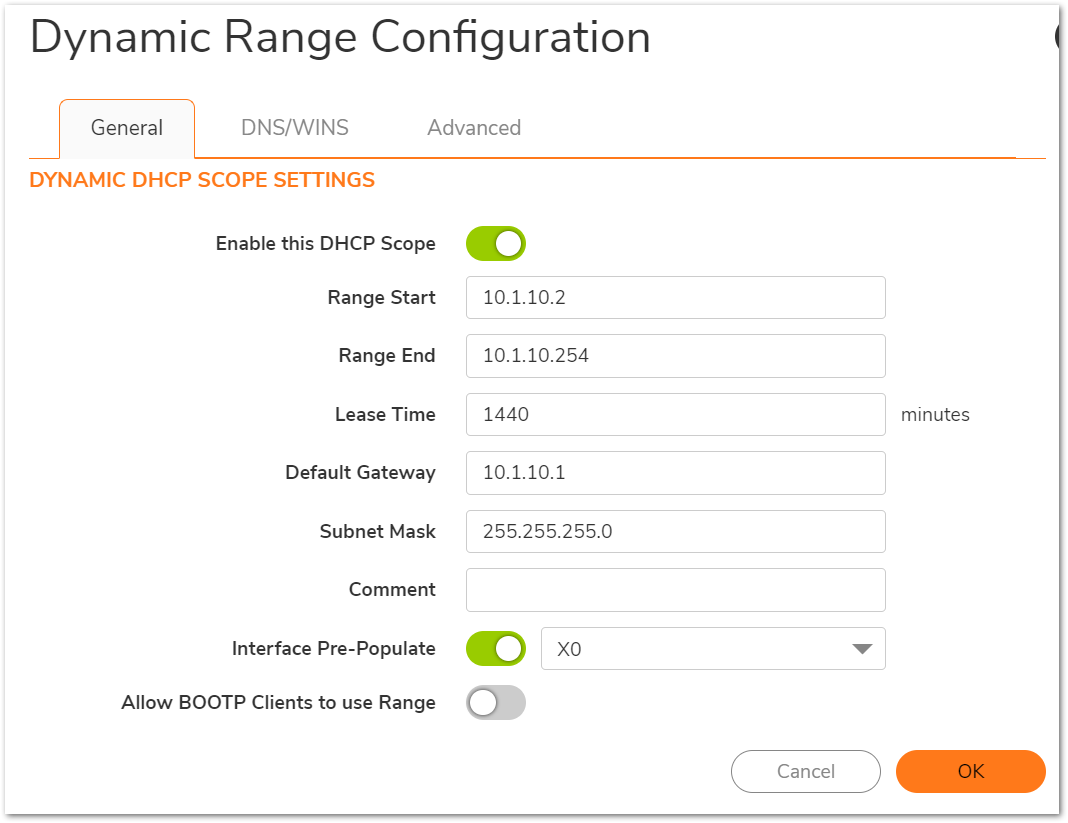
Task: Disable the Enable this DHCP Scope toggle
Action: 496,243
